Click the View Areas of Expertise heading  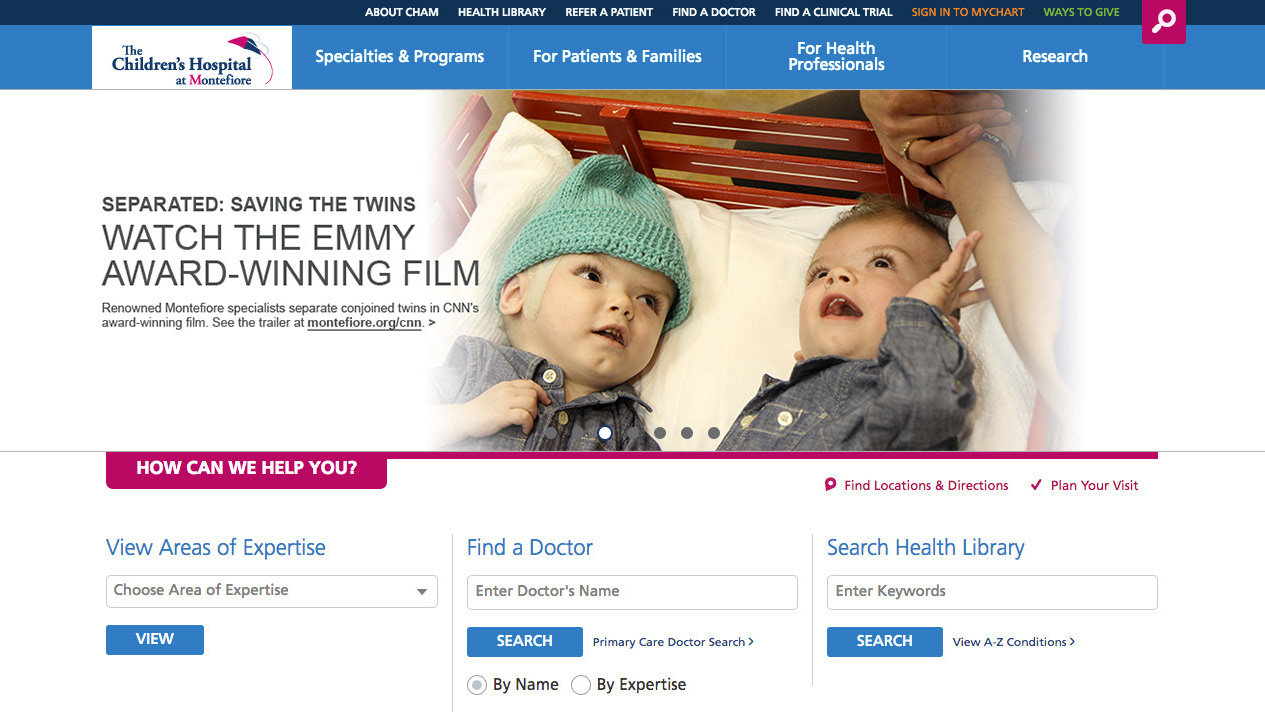pyautogui.click(x=216, y=548)
